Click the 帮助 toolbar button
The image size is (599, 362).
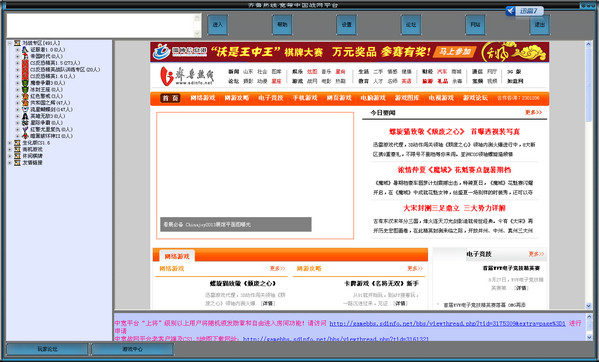click(x=282, y=25)
